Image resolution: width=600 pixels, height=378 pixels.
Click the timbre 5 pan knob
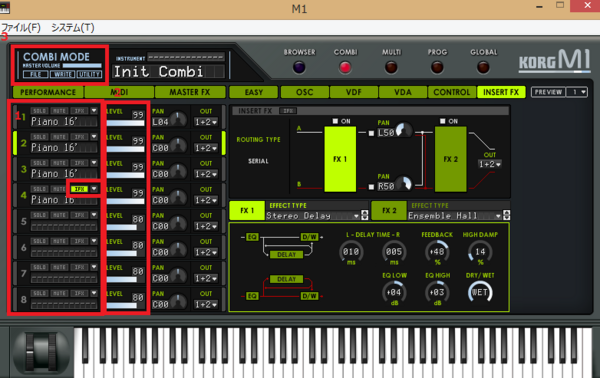[x=178, y=223]
